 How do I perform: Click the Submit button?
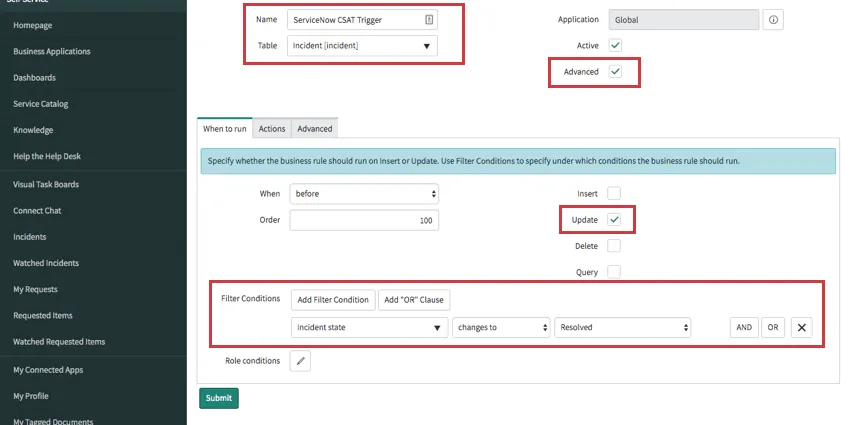(x=219, y=398)
